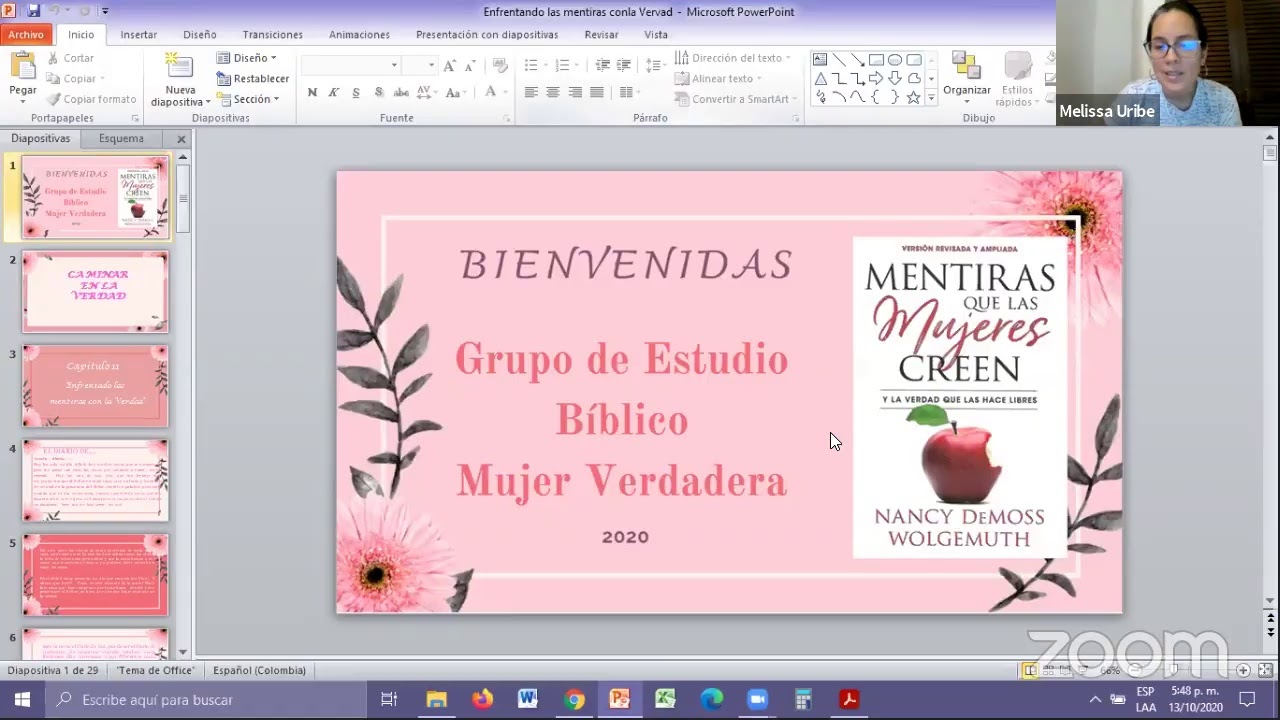
Task: Select the rectangle shape
Action: click(876, 60)
